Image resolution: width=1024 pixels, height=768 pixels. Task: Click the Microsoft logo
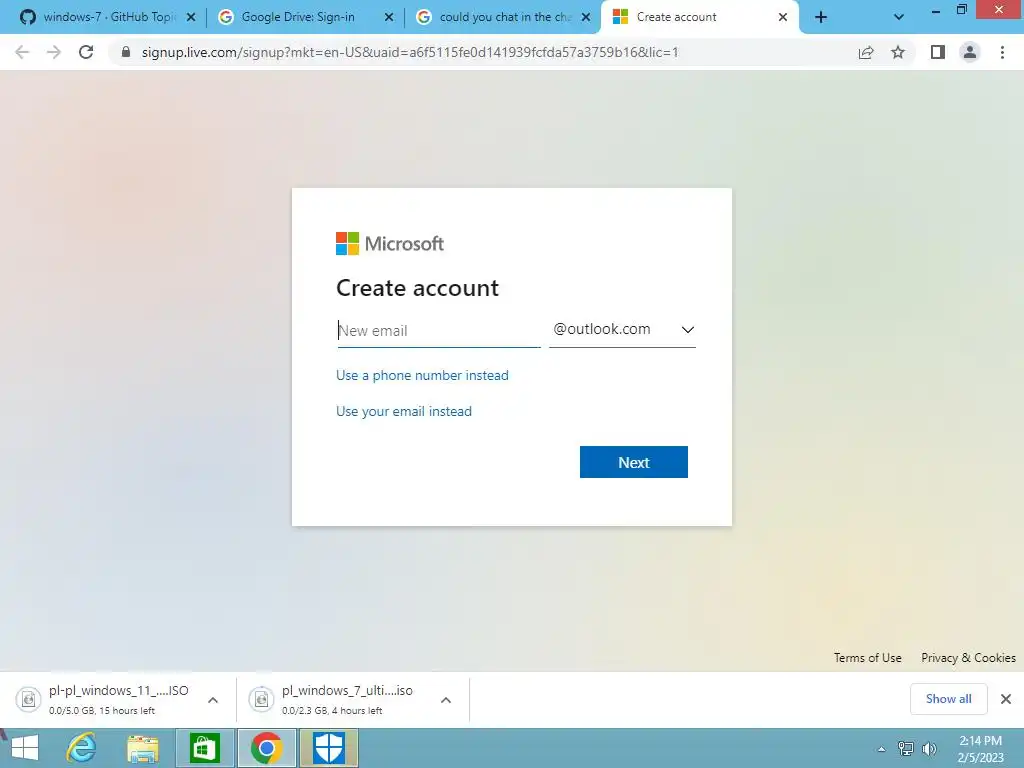pyautogui.click(x=390, y=244)
